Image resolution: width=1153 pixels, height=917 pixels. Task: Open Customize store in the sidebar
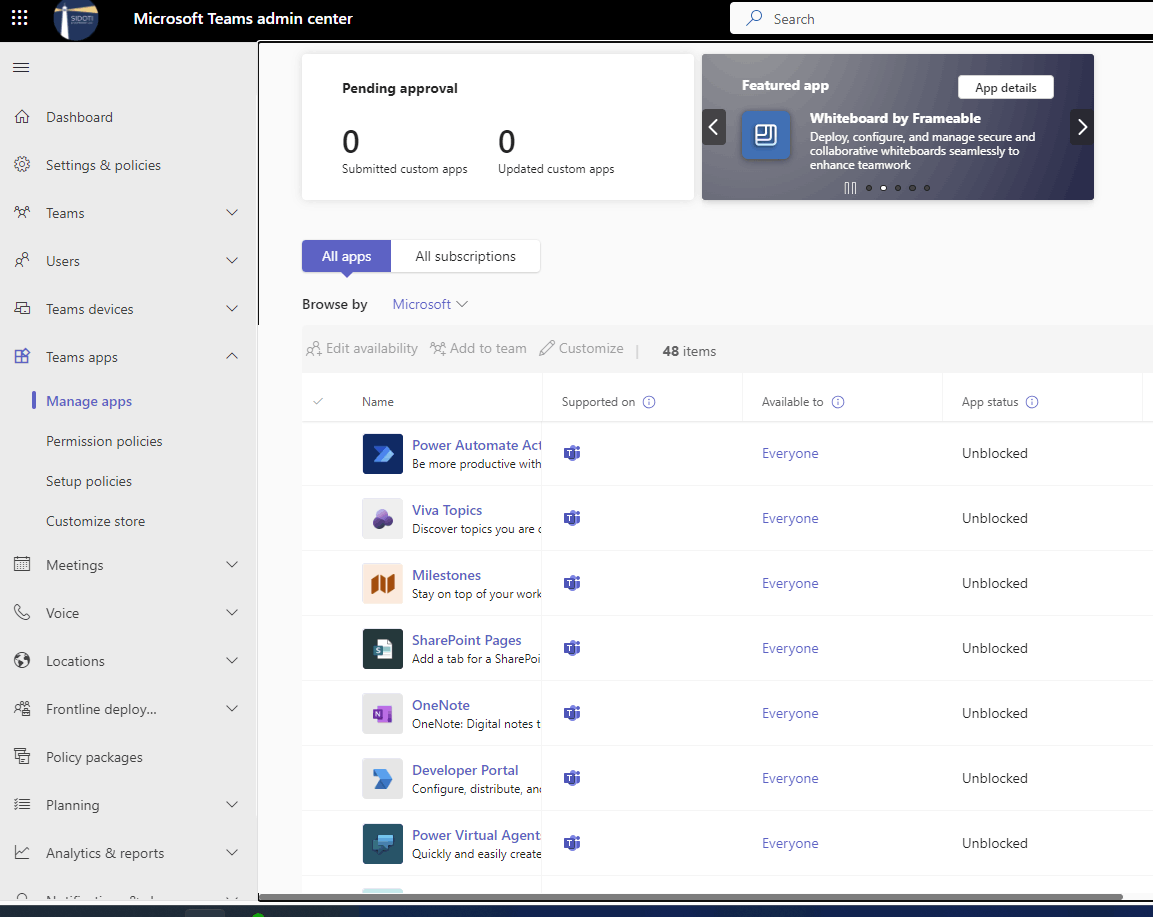click(96, 521)
